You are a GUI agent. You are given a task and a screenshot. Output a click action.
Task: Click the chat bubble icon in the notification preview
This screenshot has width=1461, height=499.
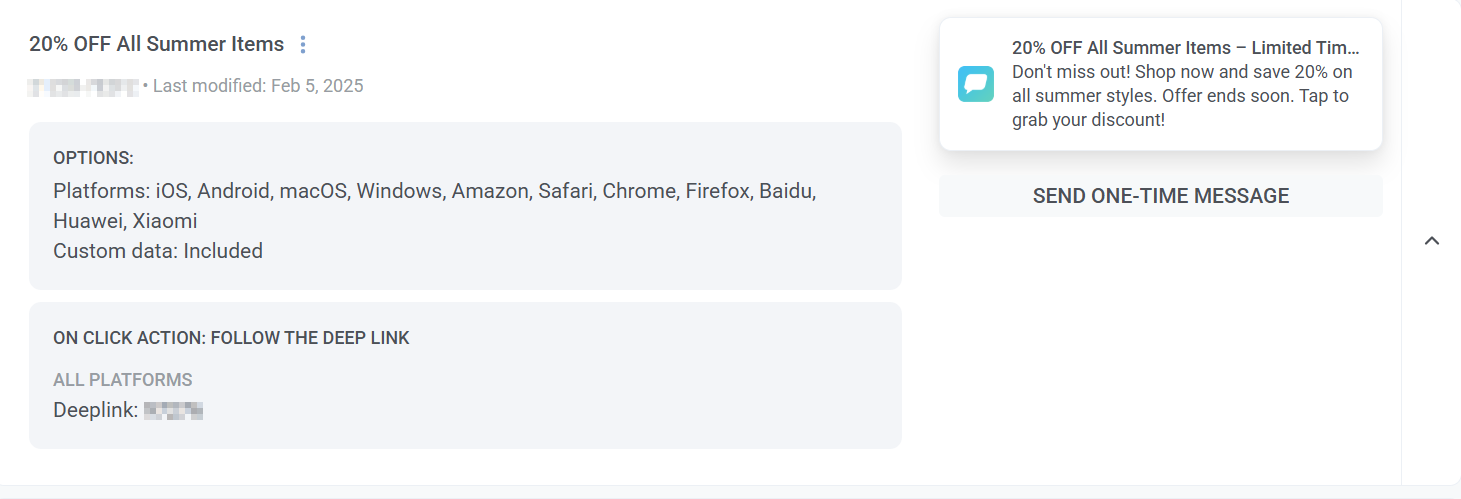(x=975, y=84)
